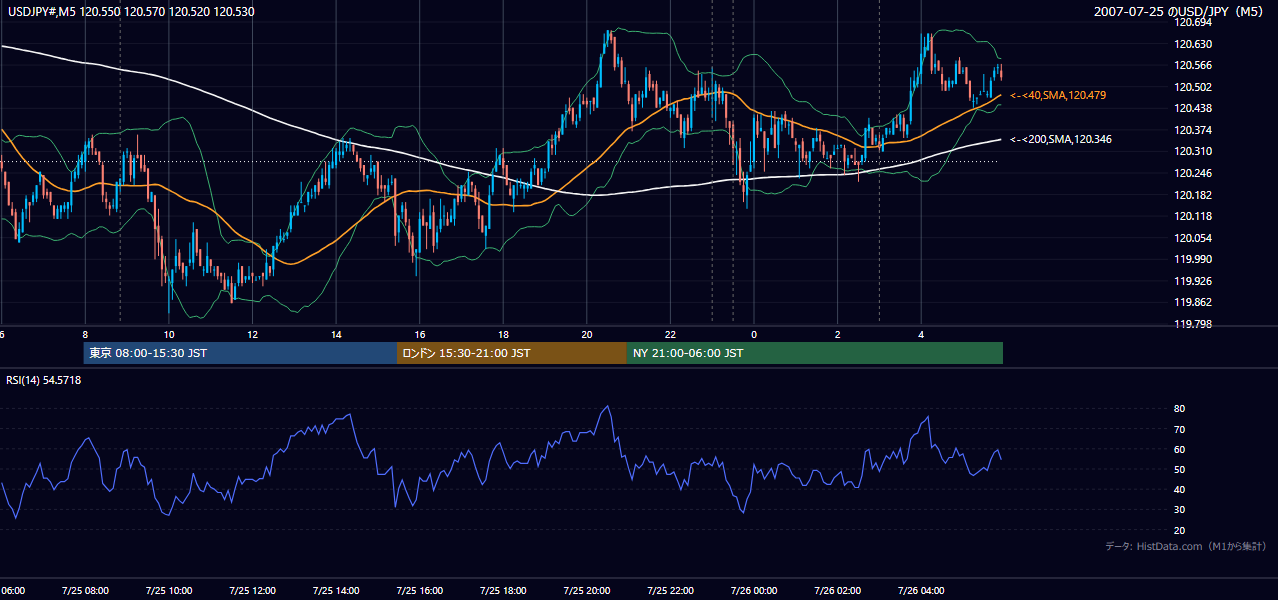Screen dimensions: 1278x600
Task: Click price axis value 120.502
Action: point(1193,87)
